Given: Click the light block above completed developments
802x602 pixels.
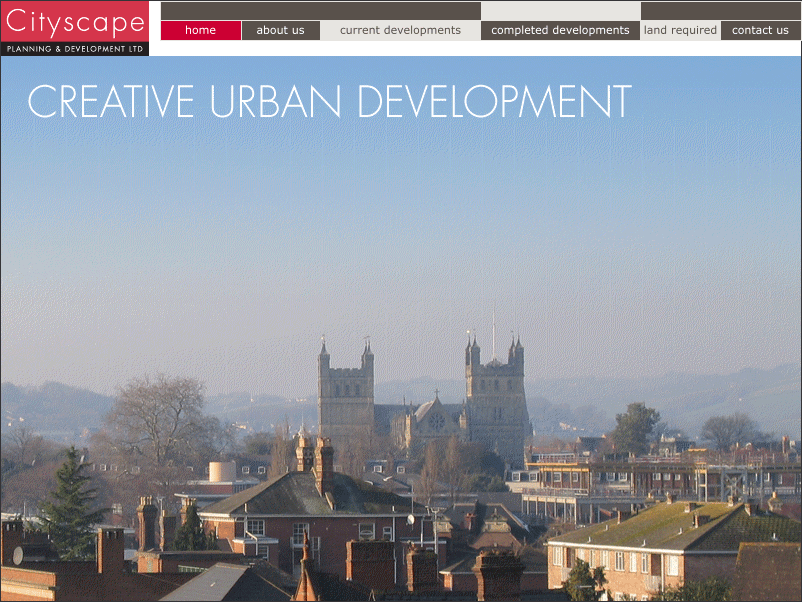Looking at the screenshot, I should (x=560, y=10).
